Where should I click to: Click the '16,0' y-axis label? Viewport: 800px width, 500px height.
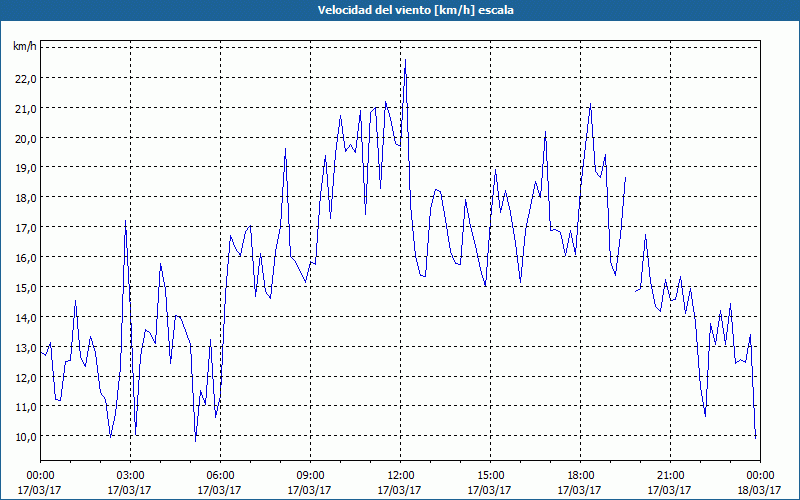point(25,258)
